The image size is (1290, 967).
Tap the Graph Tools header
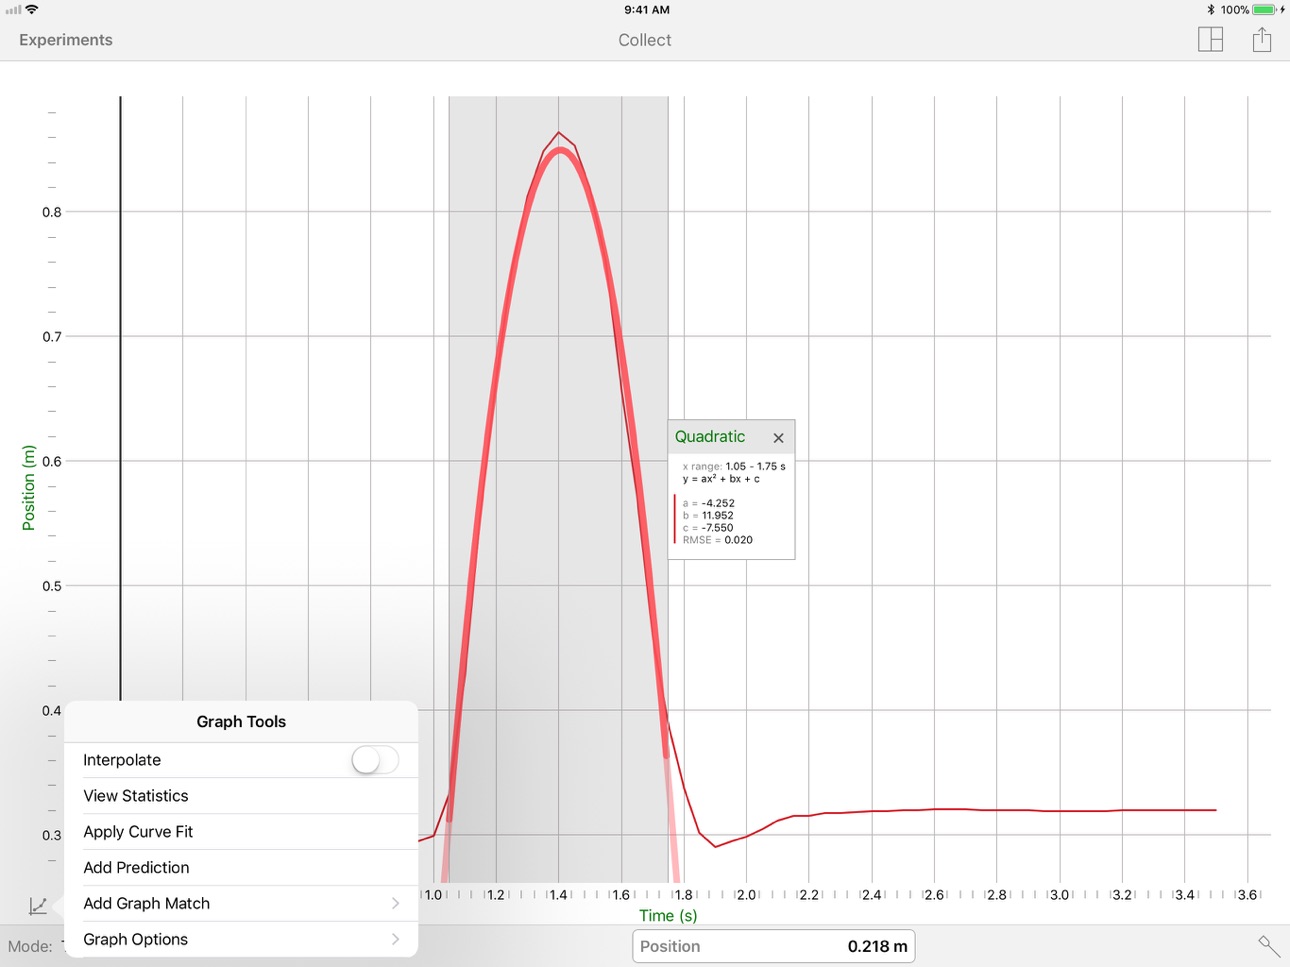[241, 722]
